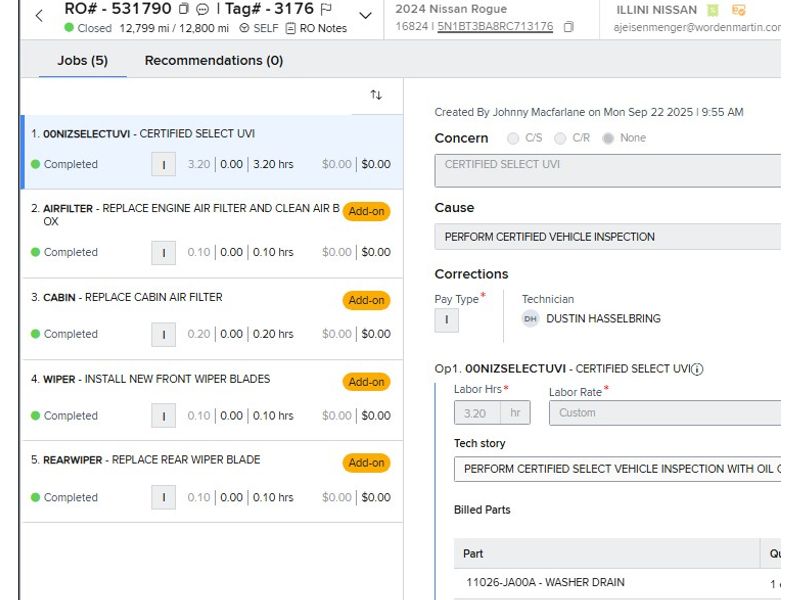The image size is (800, 600).
Task: Open the Labor Rate Custom dropdown
Action: point(665,412)
